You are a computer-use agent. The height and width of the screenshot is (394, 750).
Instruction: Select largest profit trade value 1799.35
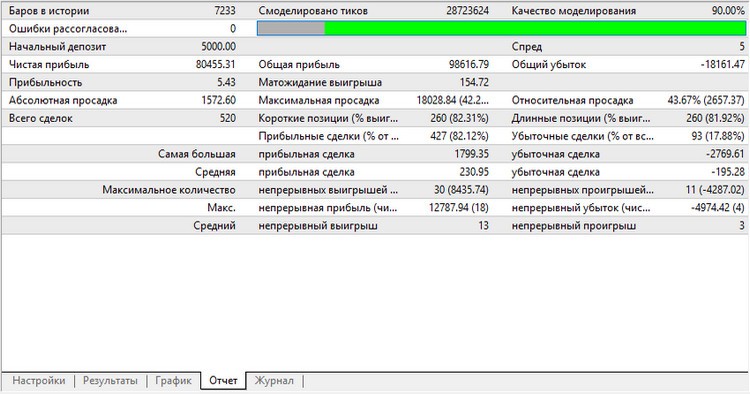[x=472, y=154]
